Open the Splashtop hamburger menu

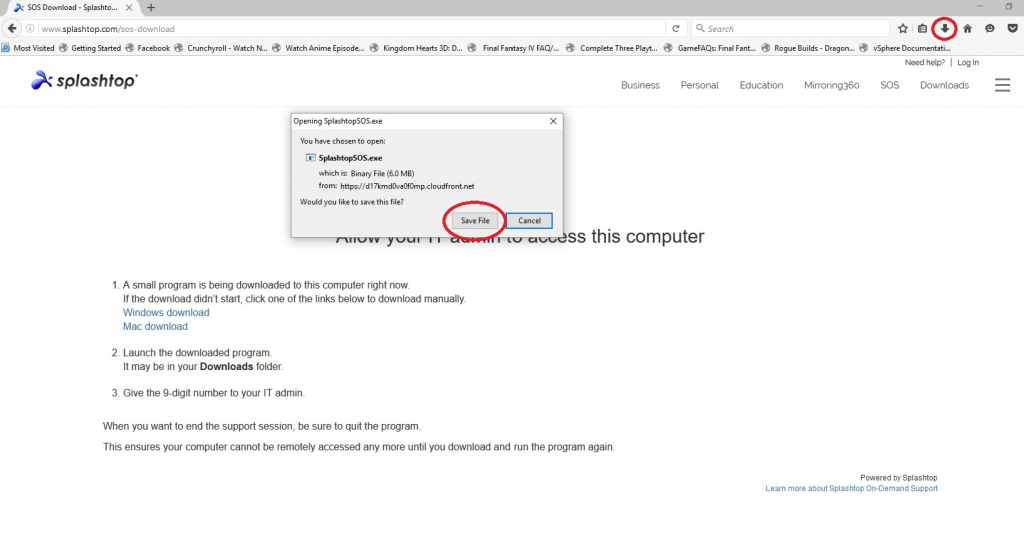pos(1002,85)
